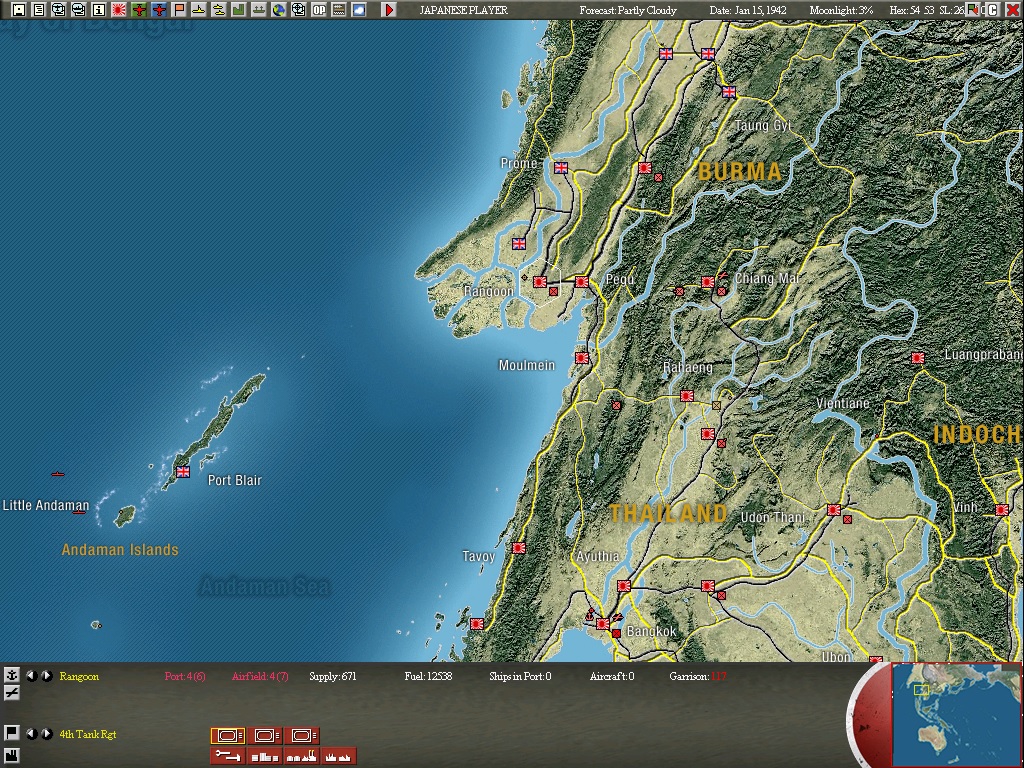Select the Japanese base at Luangprabang
The width and height of the screenshot is (1024, 768).
(x=918, y=358)
